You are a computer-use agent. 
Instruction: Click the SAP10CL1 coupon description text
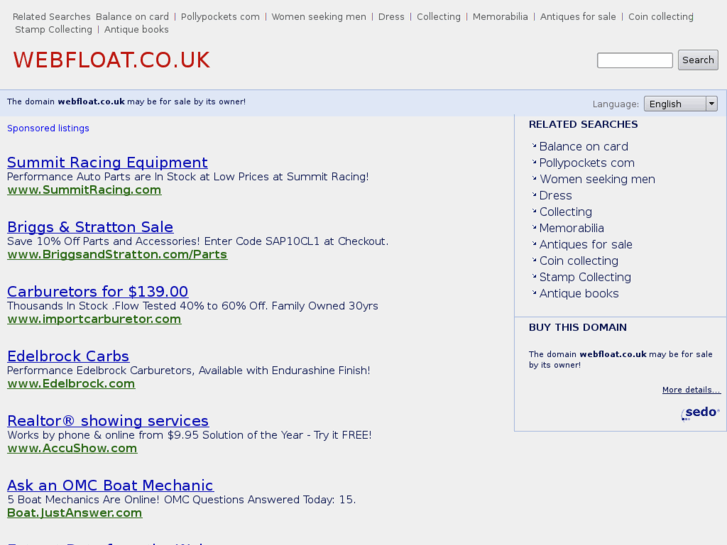198,241
